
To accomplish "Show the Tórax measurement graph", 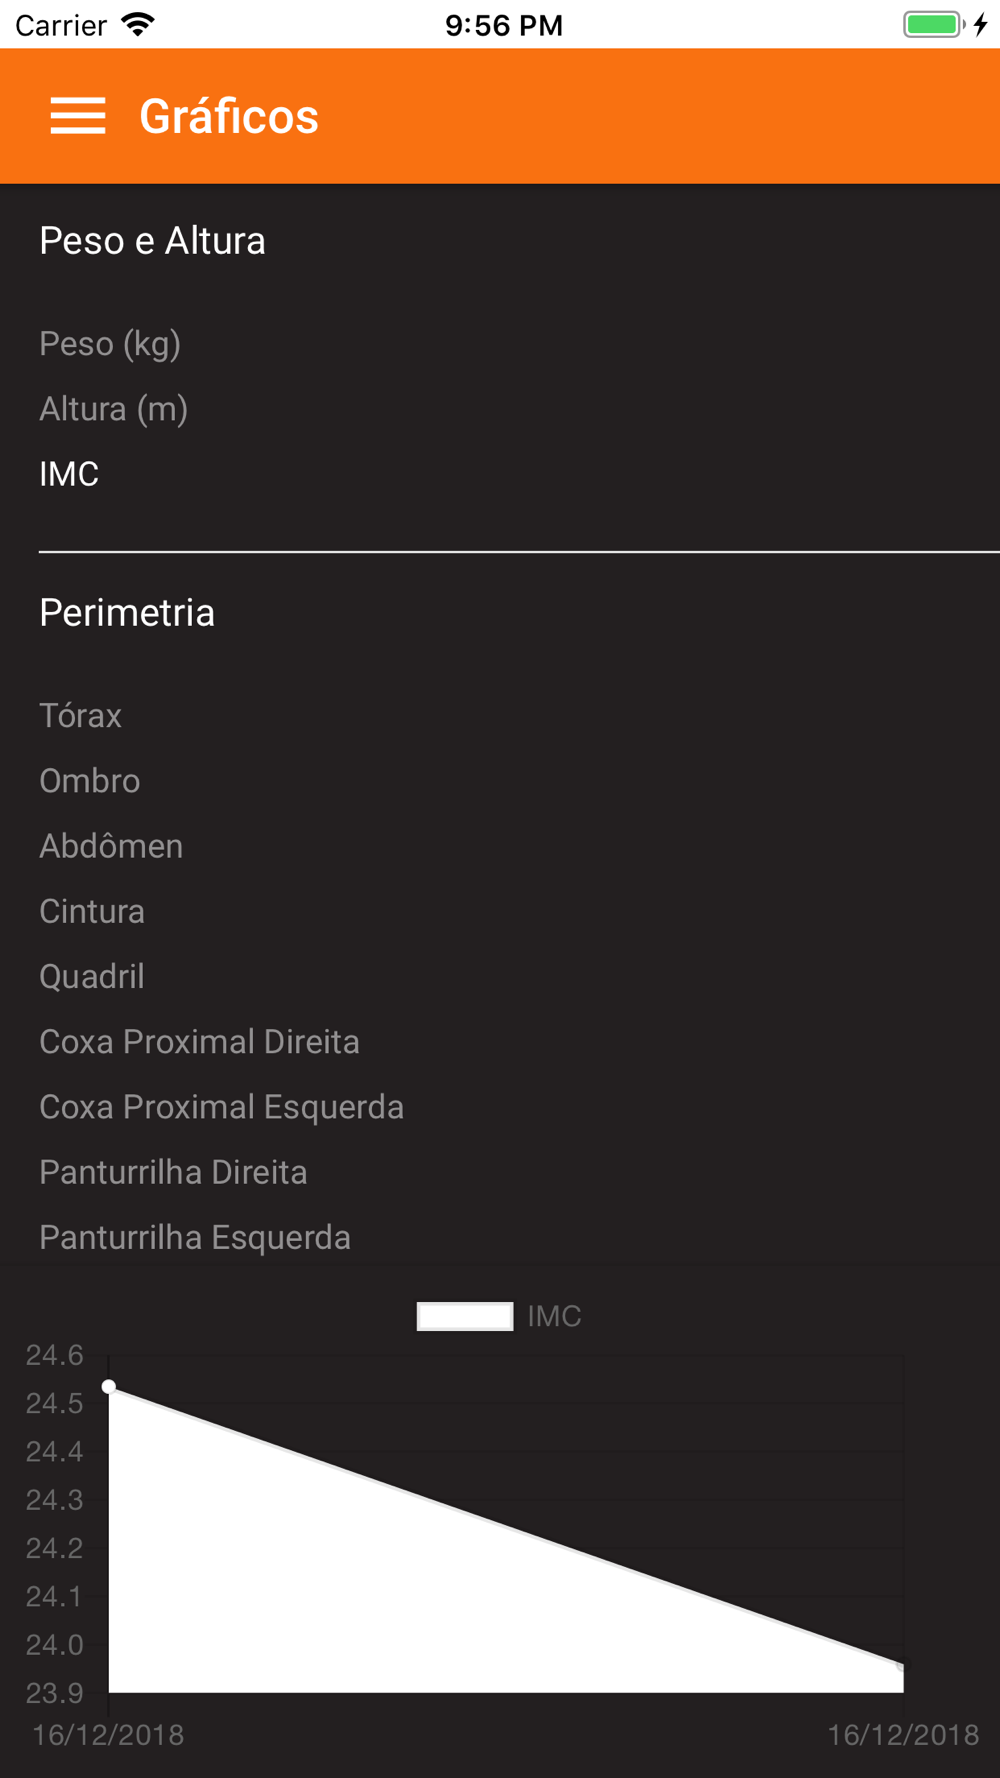I will (x=81, y=716).
